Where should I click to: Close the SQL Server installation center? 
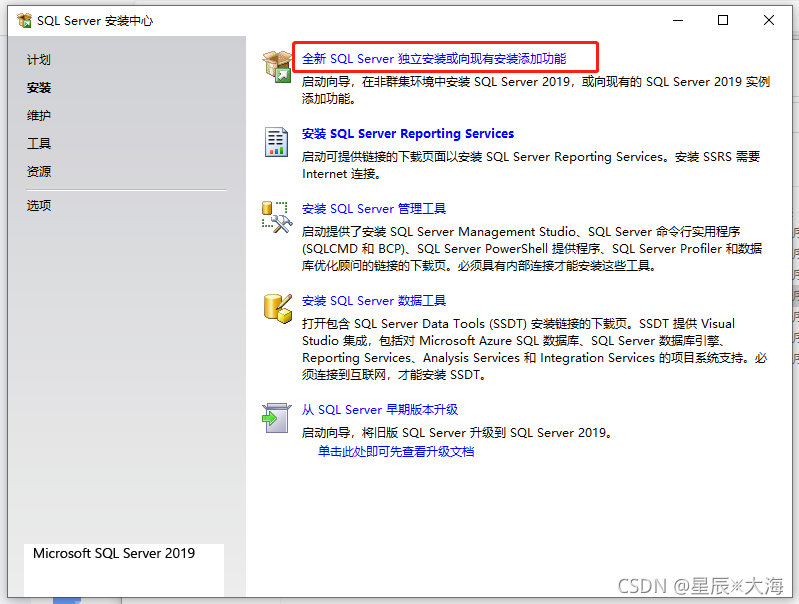click(768, 20)
